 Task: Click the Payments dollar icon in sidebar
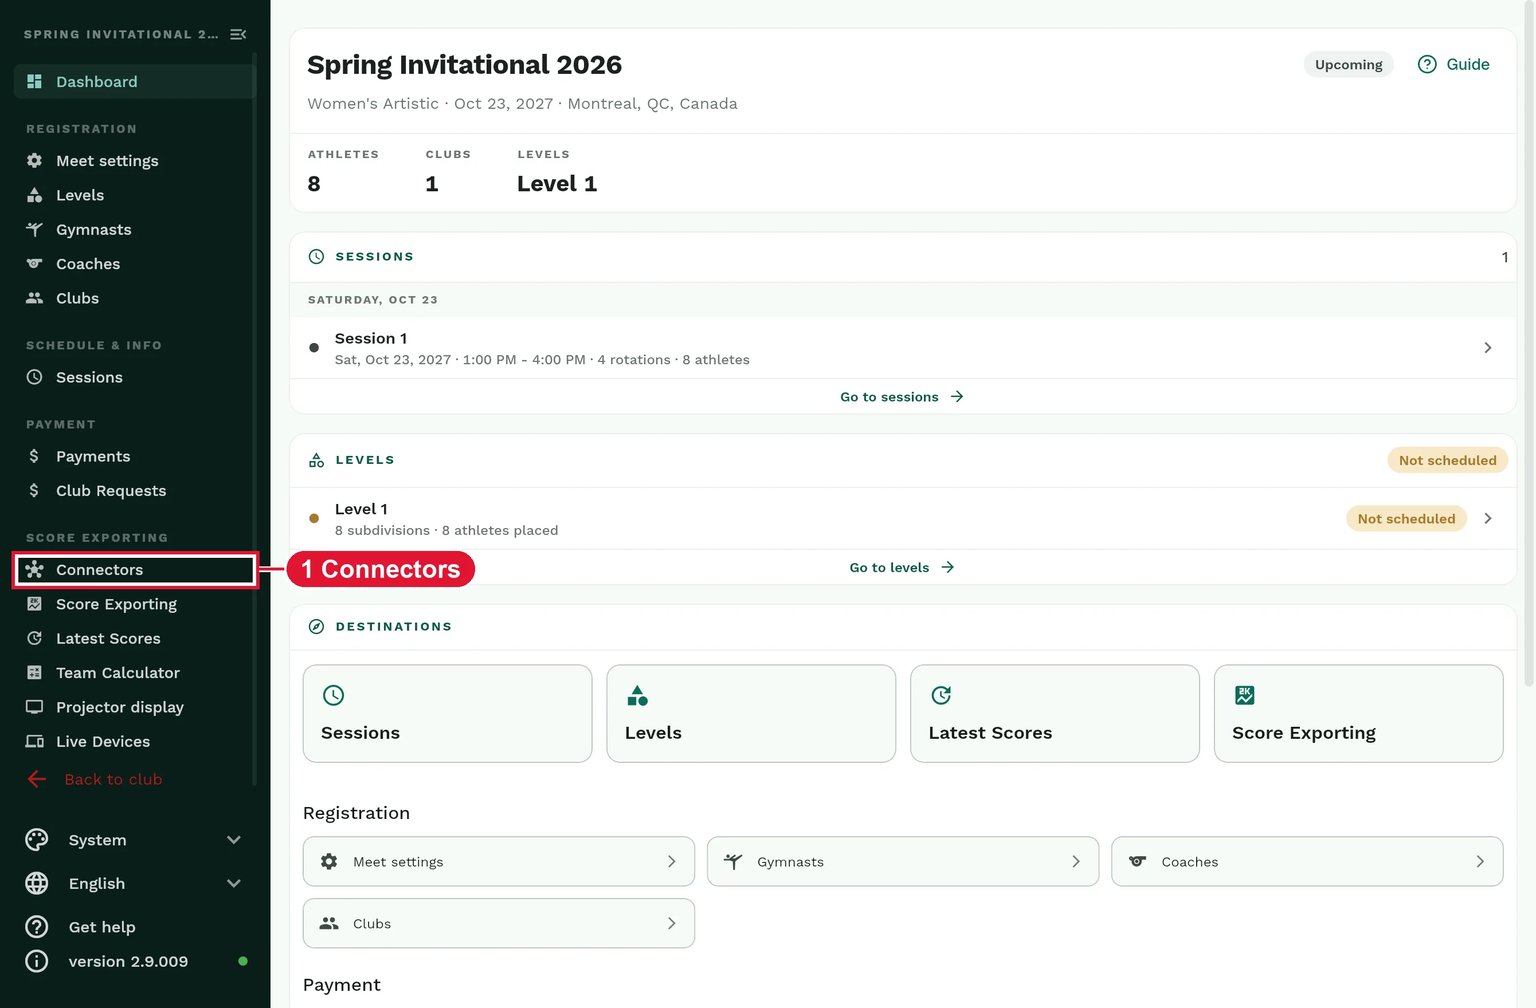coord(34,456)
